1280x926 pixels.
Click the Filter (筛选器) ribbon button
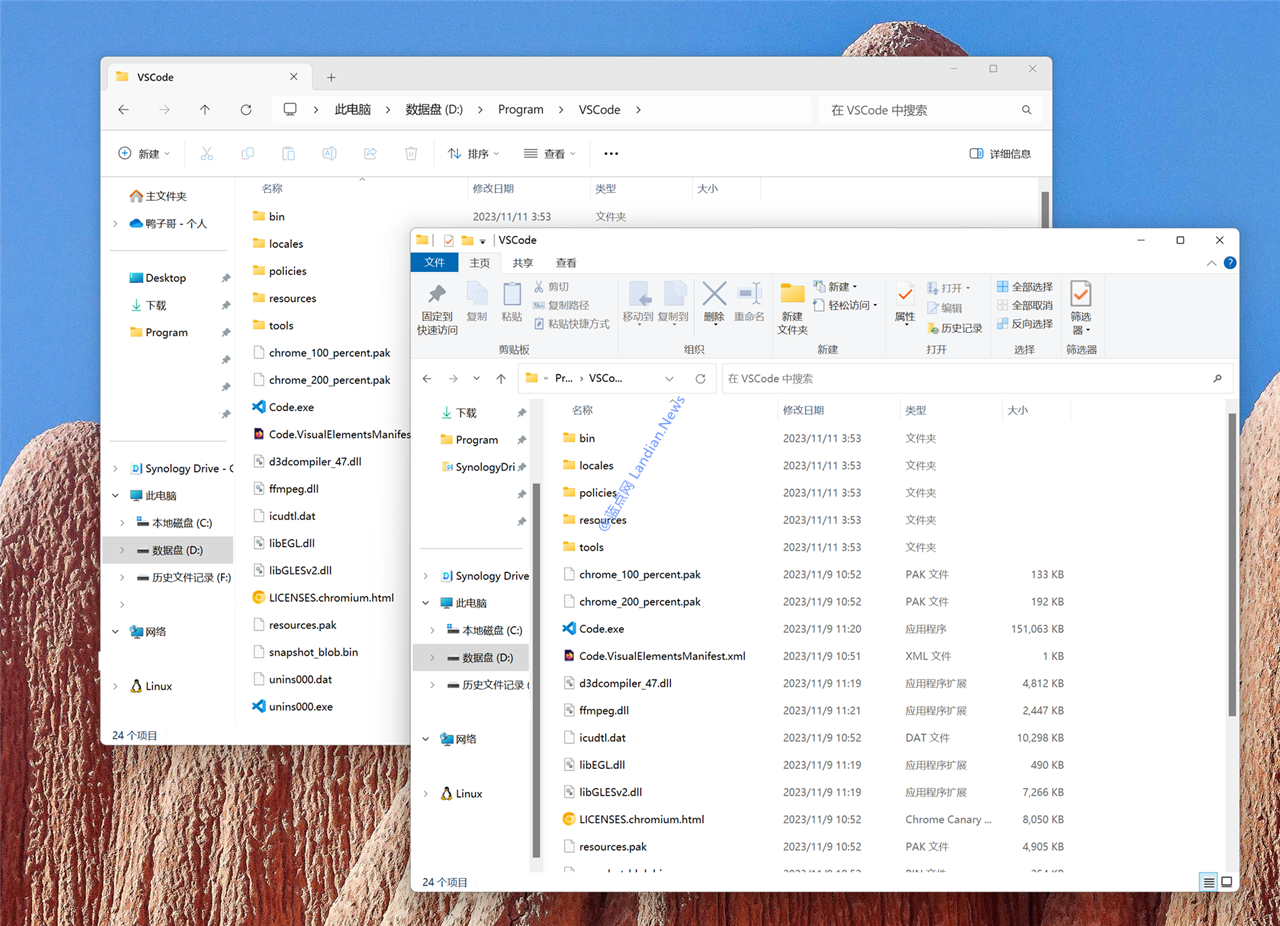click(1081, 308)
